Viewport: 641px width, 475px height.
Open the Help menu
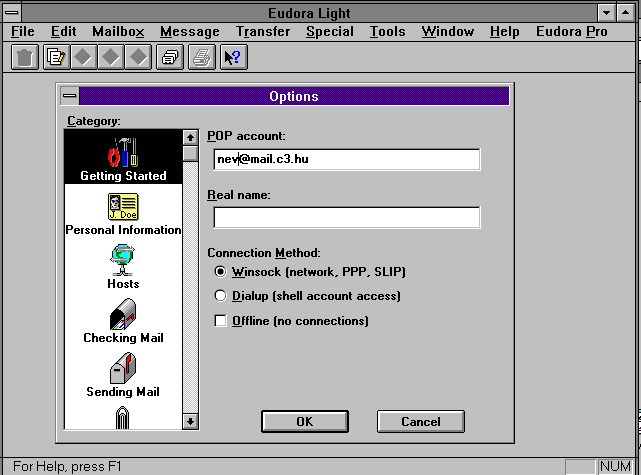(x=504, y=31)
